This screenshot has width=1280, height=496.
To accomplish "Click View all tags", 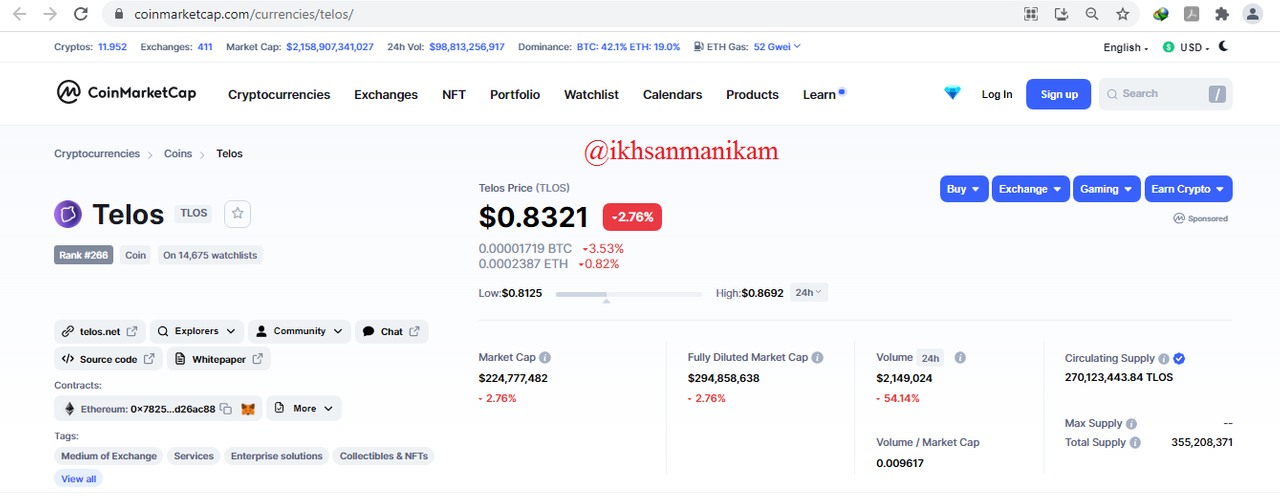I will coord(79,479).
